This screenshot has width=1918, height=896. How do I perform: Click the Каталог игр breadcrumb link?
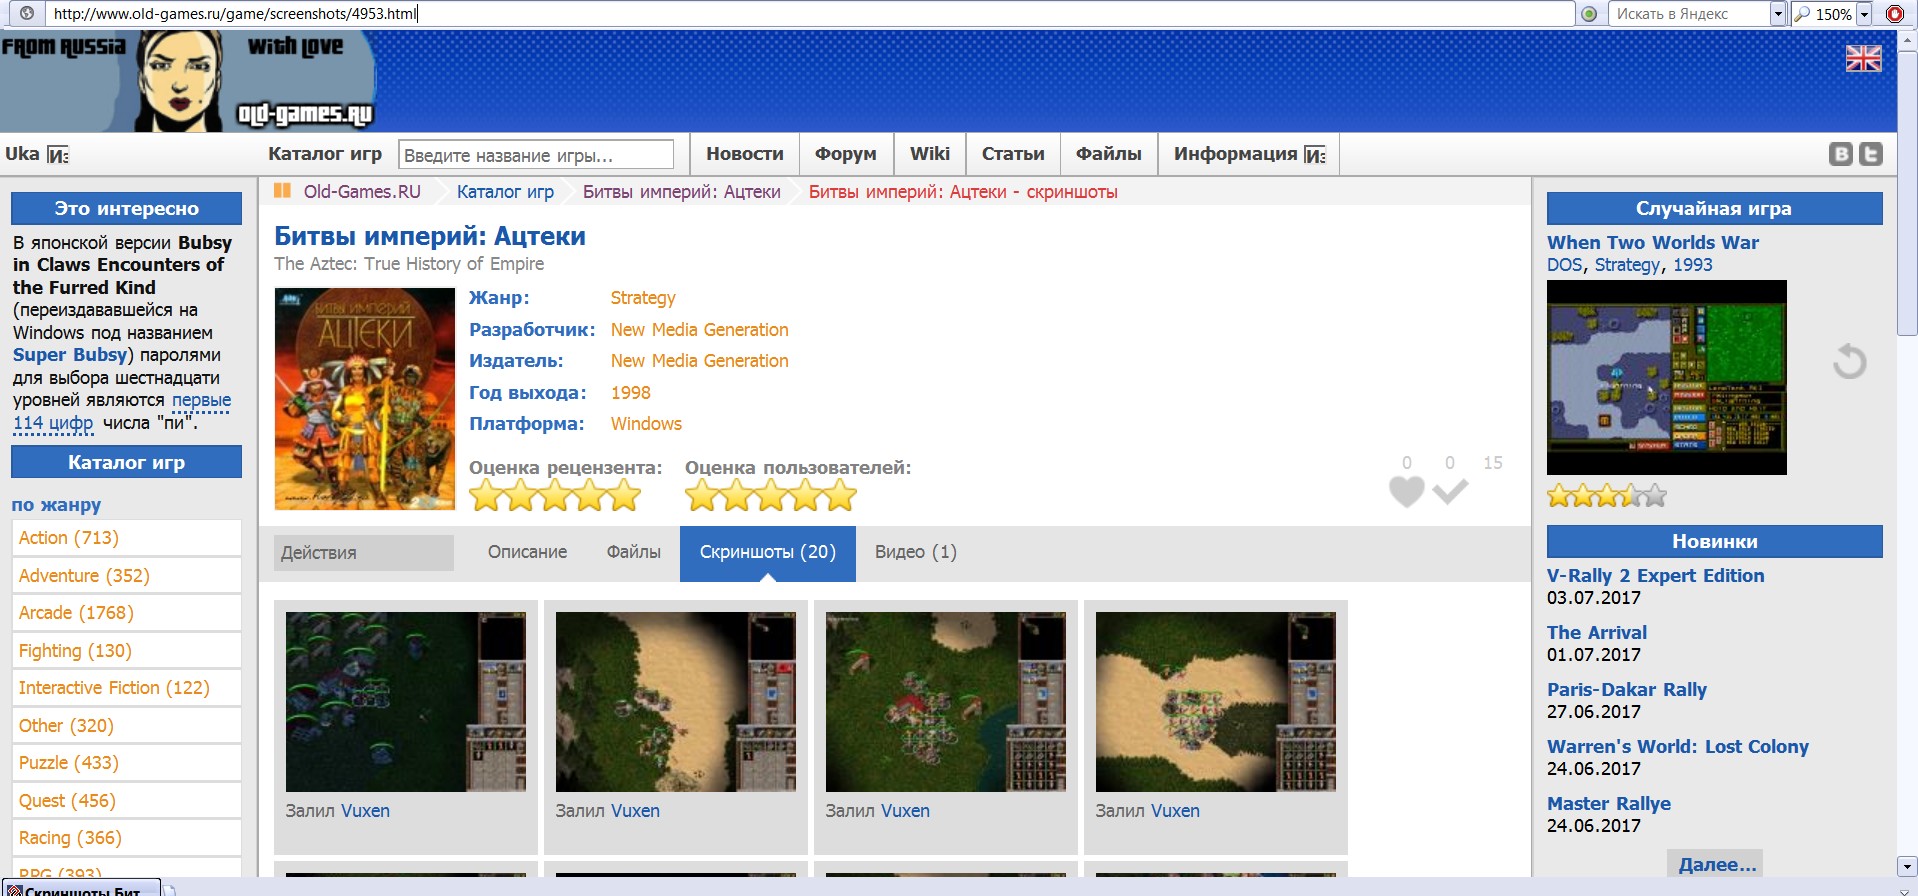(505, 192)
